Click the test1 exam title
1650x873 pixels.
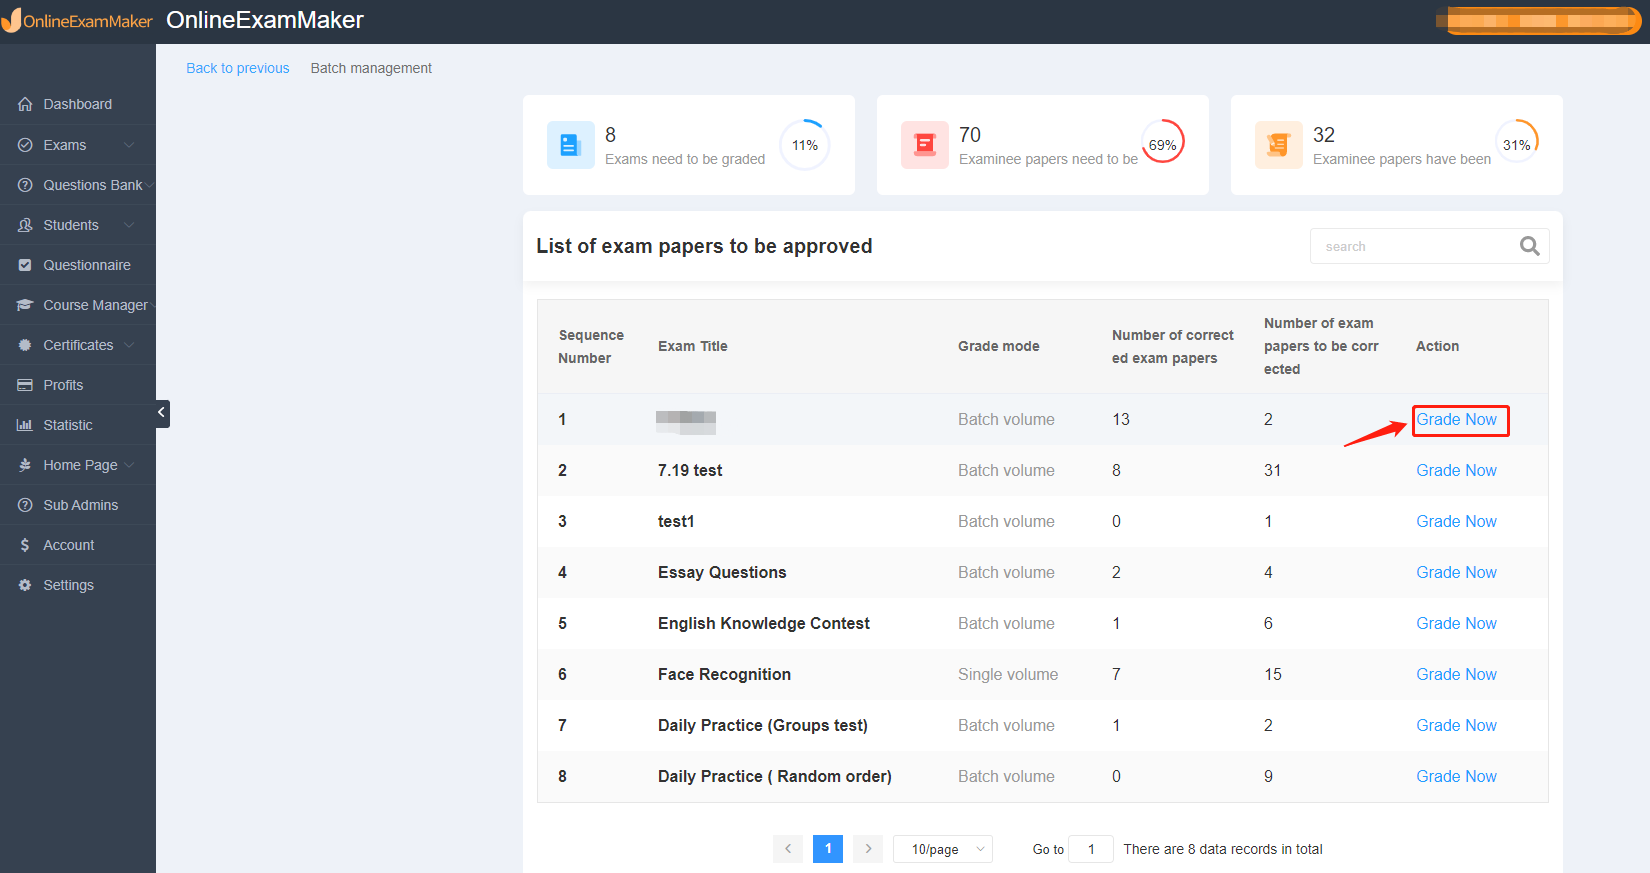pyautogui.click(x=676, y=521)
